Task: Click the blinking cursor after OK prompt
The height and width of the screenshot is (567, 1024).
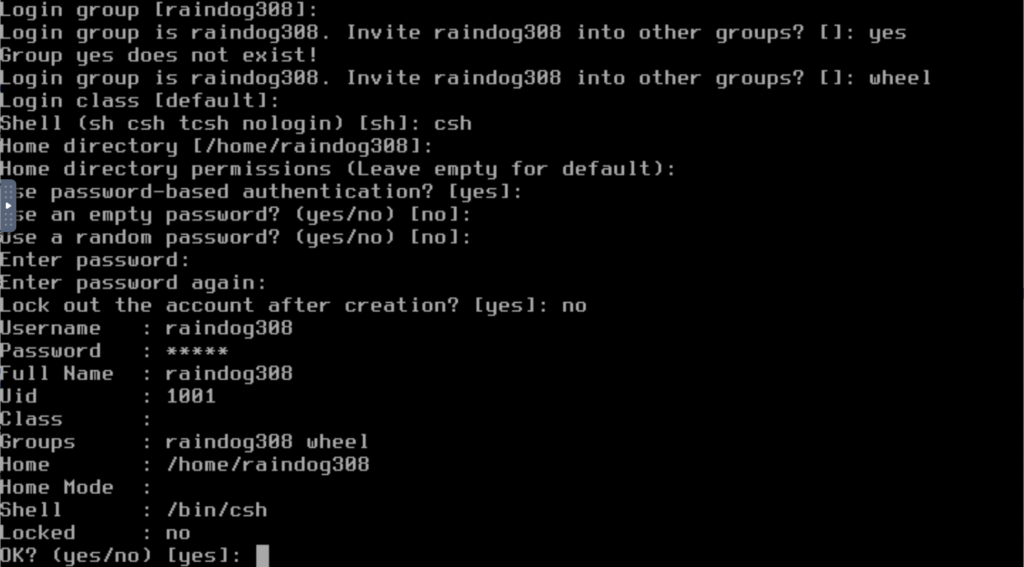Action: (x=262, y=555)
